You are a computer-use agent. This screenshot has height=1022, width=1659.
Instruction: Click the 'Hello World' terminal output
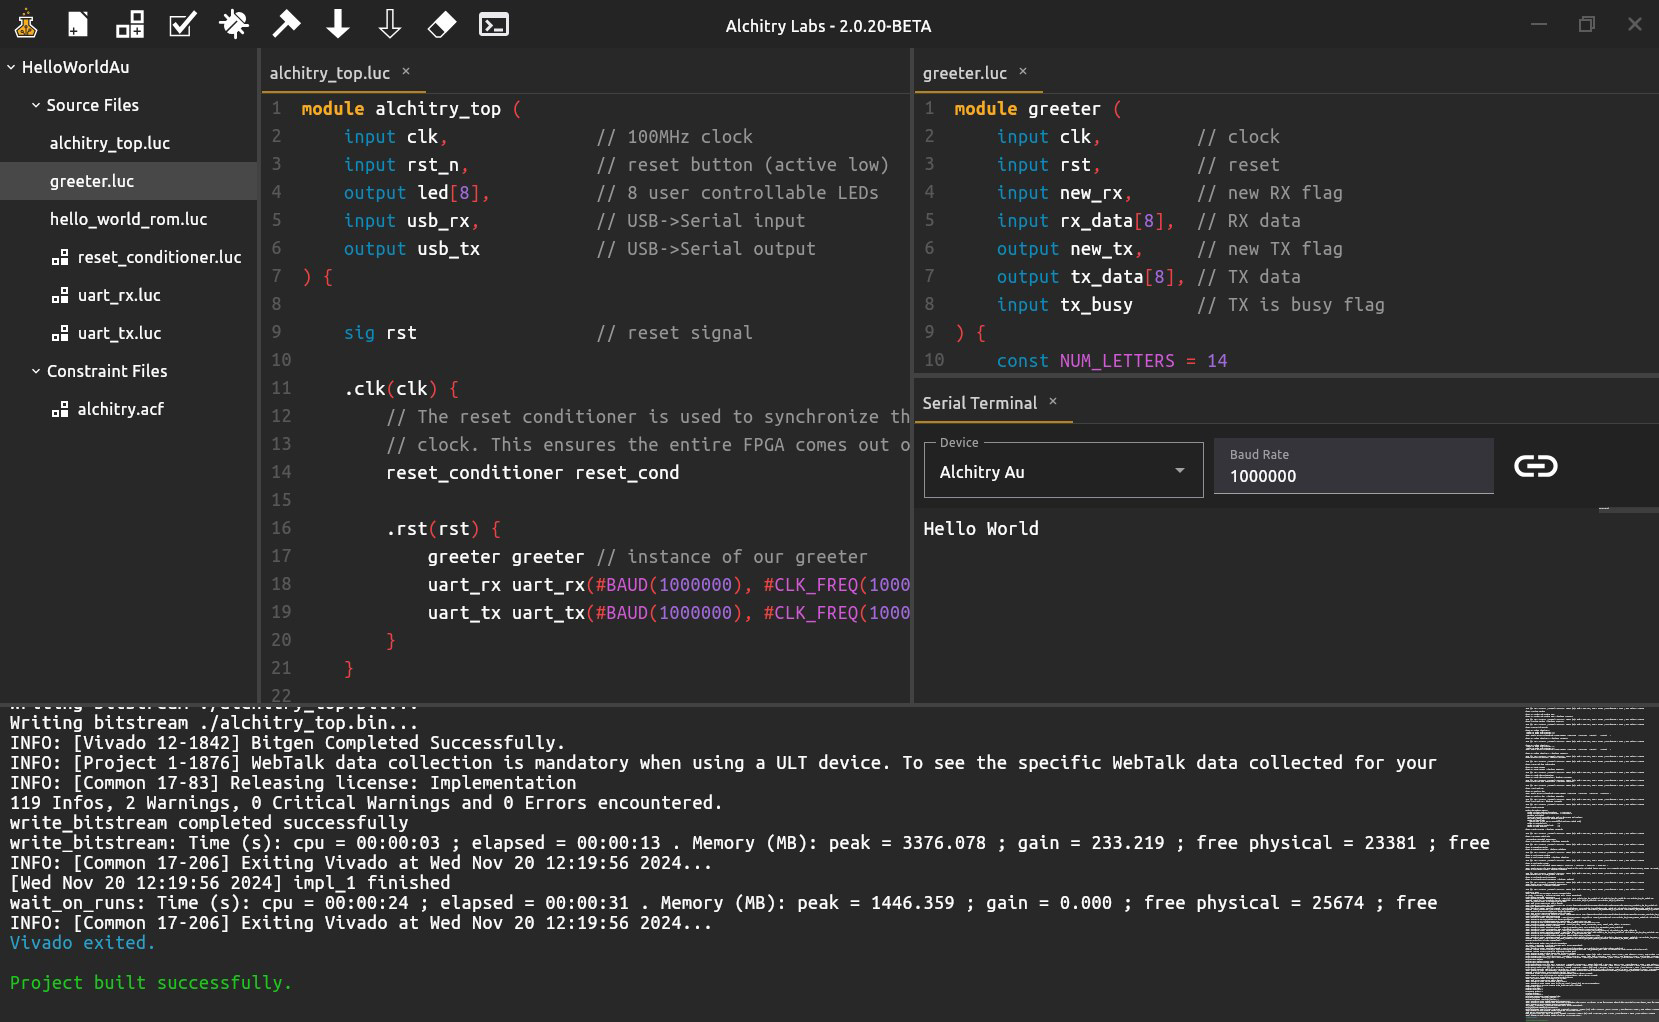(980, 528)
